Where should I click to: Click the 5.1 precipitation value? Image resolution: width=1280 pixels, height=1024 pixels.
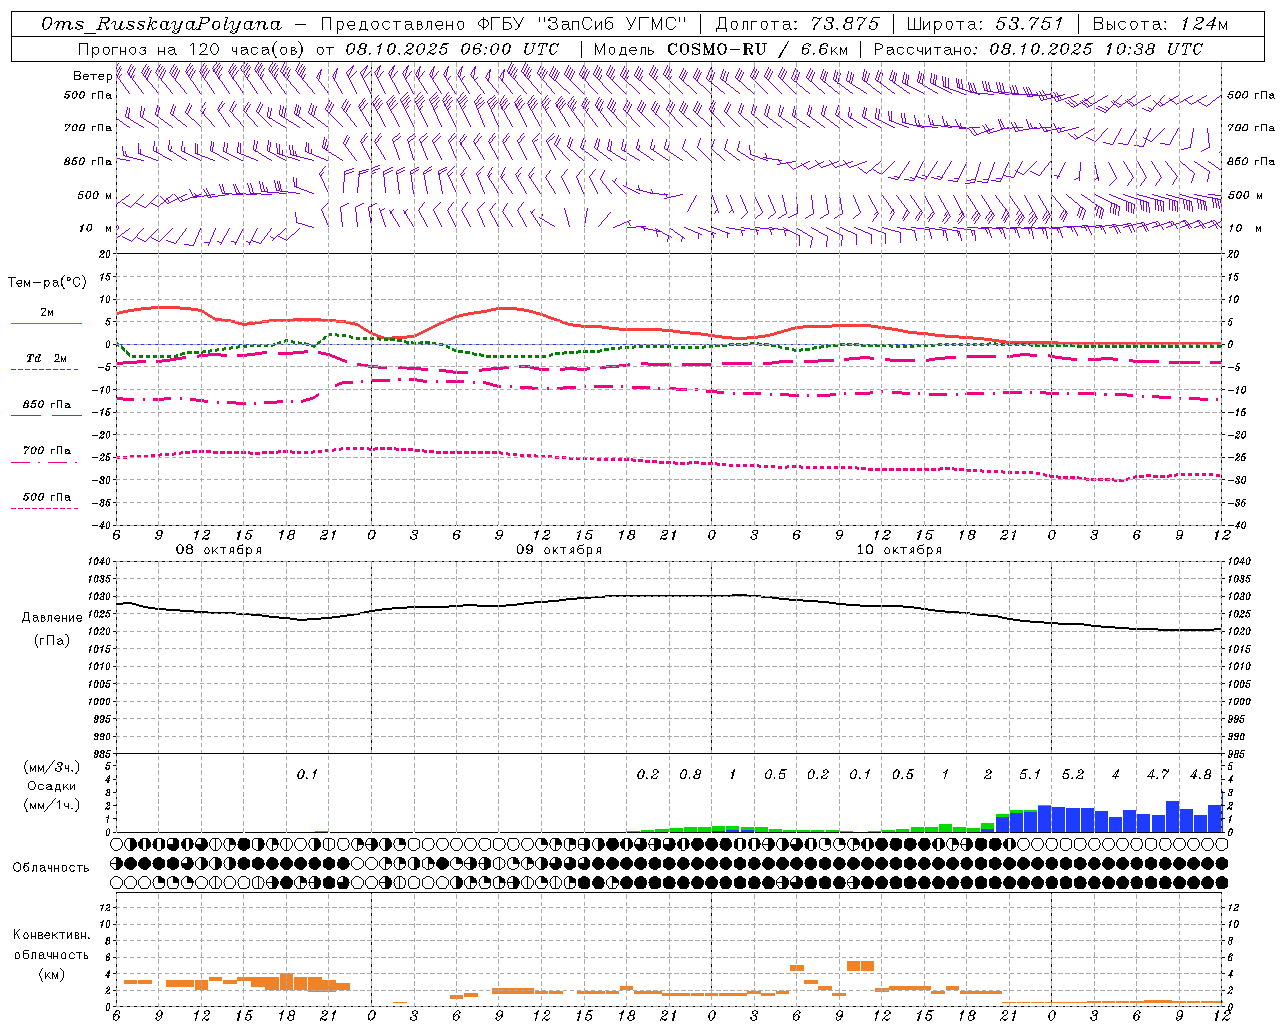pos(1030,774)
